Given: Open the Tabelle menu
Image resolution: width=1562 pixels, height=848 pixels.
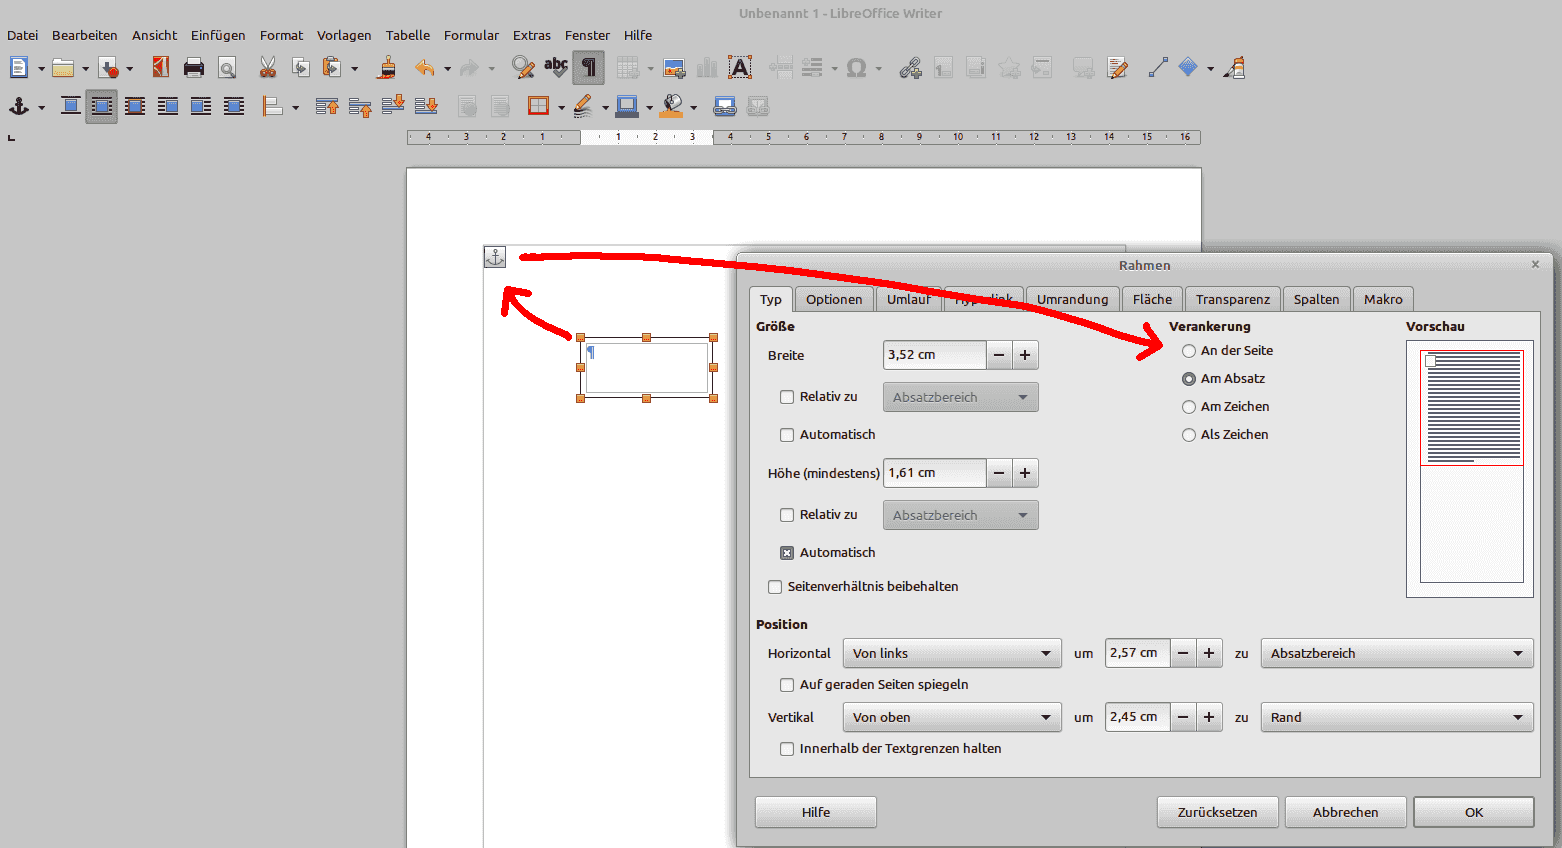Looking at the screenshot, I should 407,35.
